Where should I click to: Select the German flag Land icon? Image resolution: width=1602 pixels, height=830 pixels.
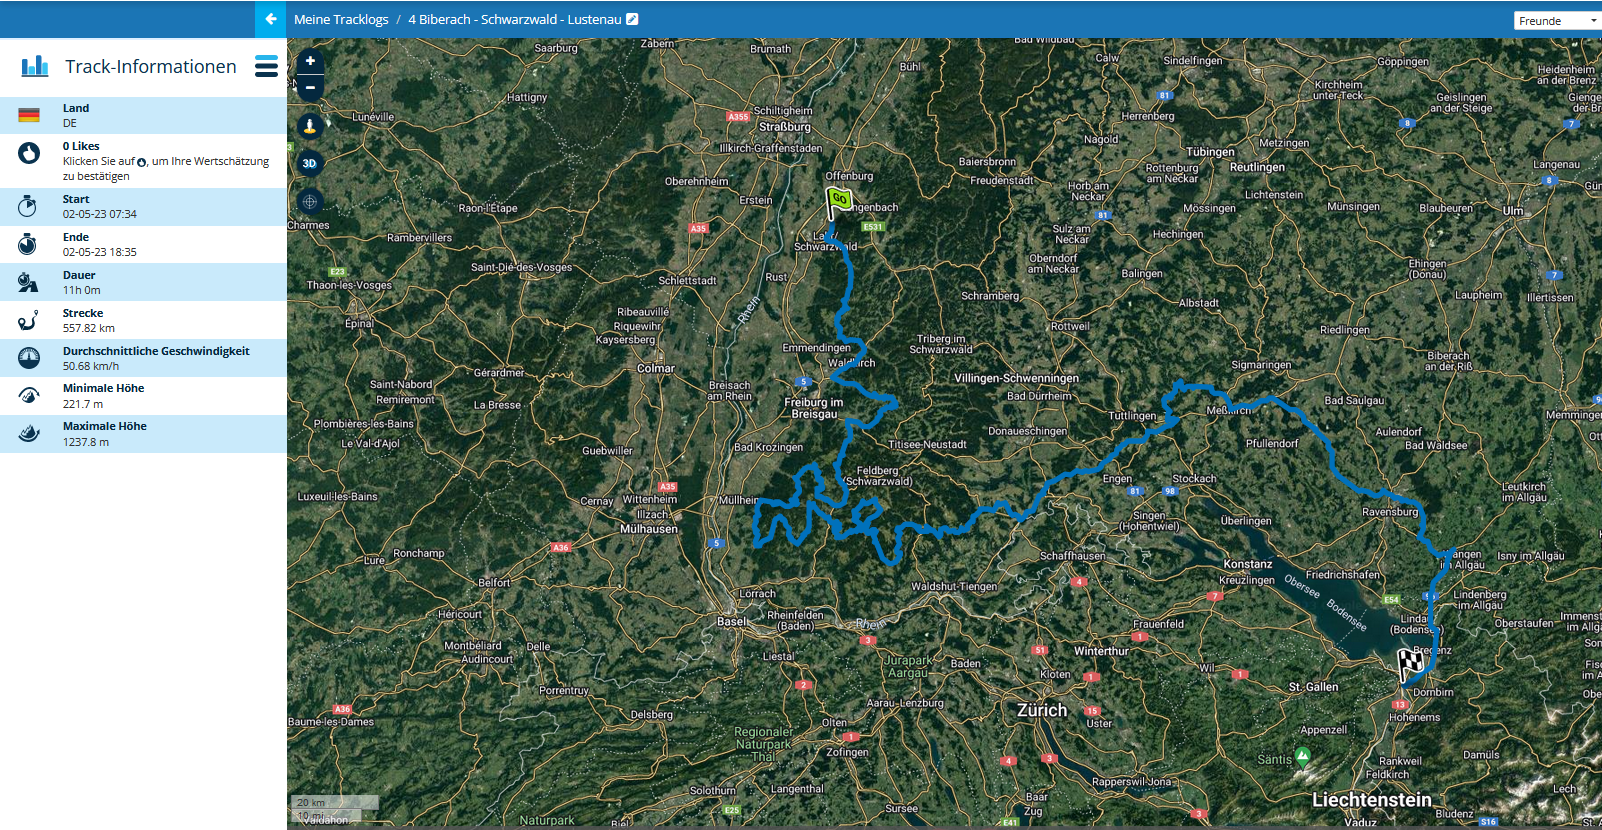tap(29, 115)
